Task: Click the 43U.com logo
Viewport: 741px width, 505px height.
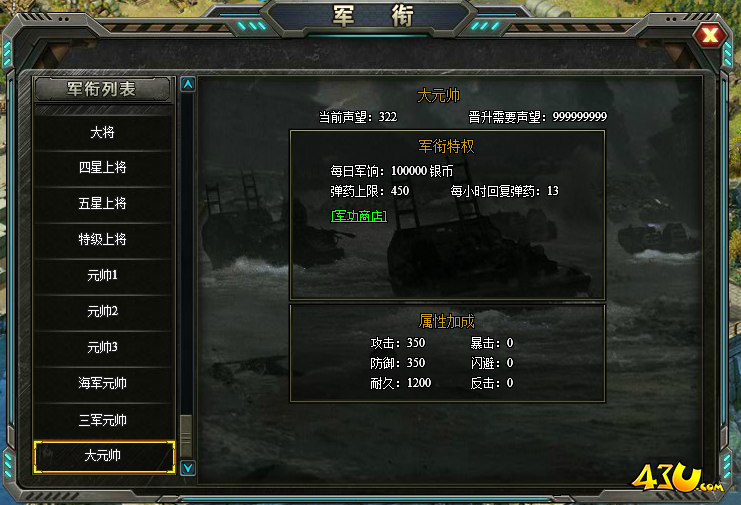Action: coord(677,478)
